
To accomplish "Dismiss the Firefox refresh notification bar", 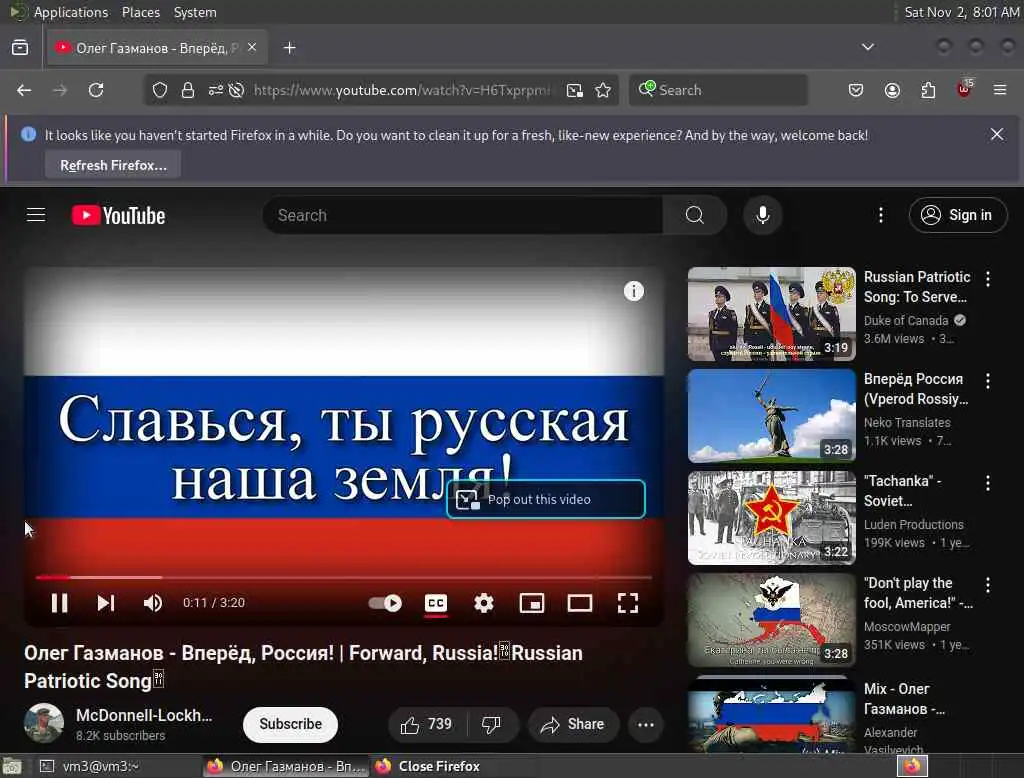I will click(997, 135).
